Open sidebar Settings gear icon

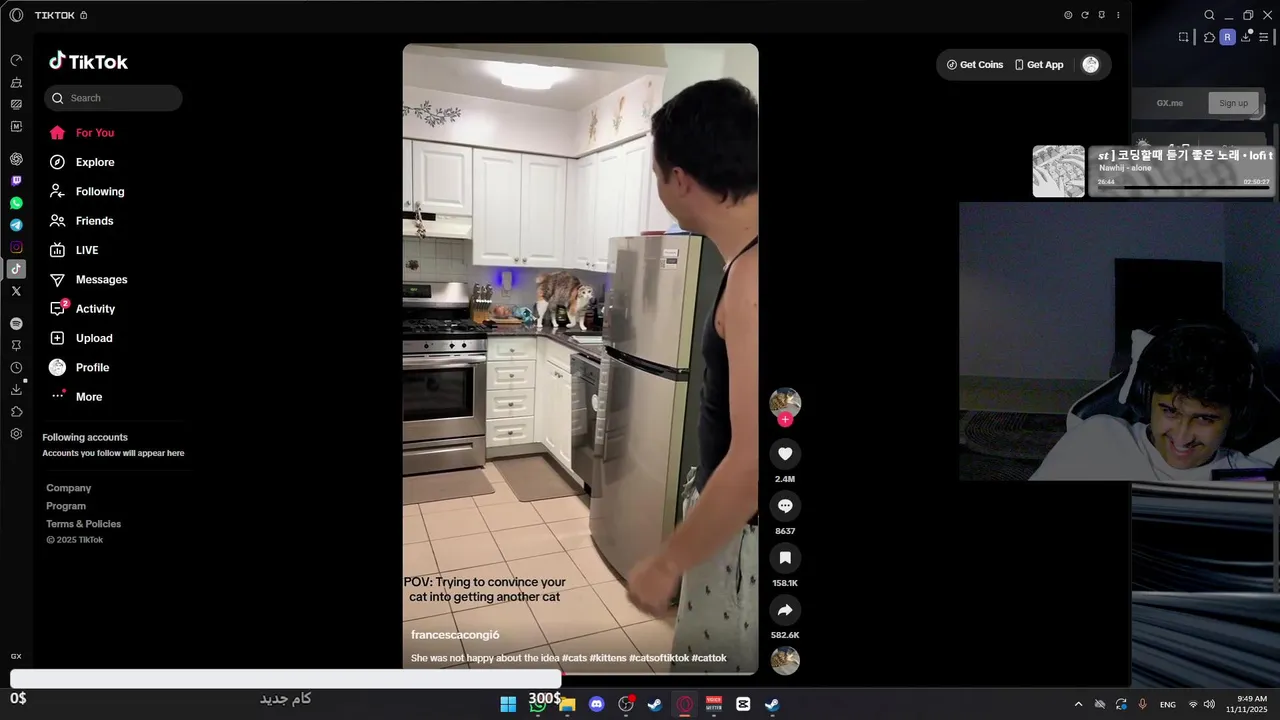pyautogui.click(x=16, y=434)
